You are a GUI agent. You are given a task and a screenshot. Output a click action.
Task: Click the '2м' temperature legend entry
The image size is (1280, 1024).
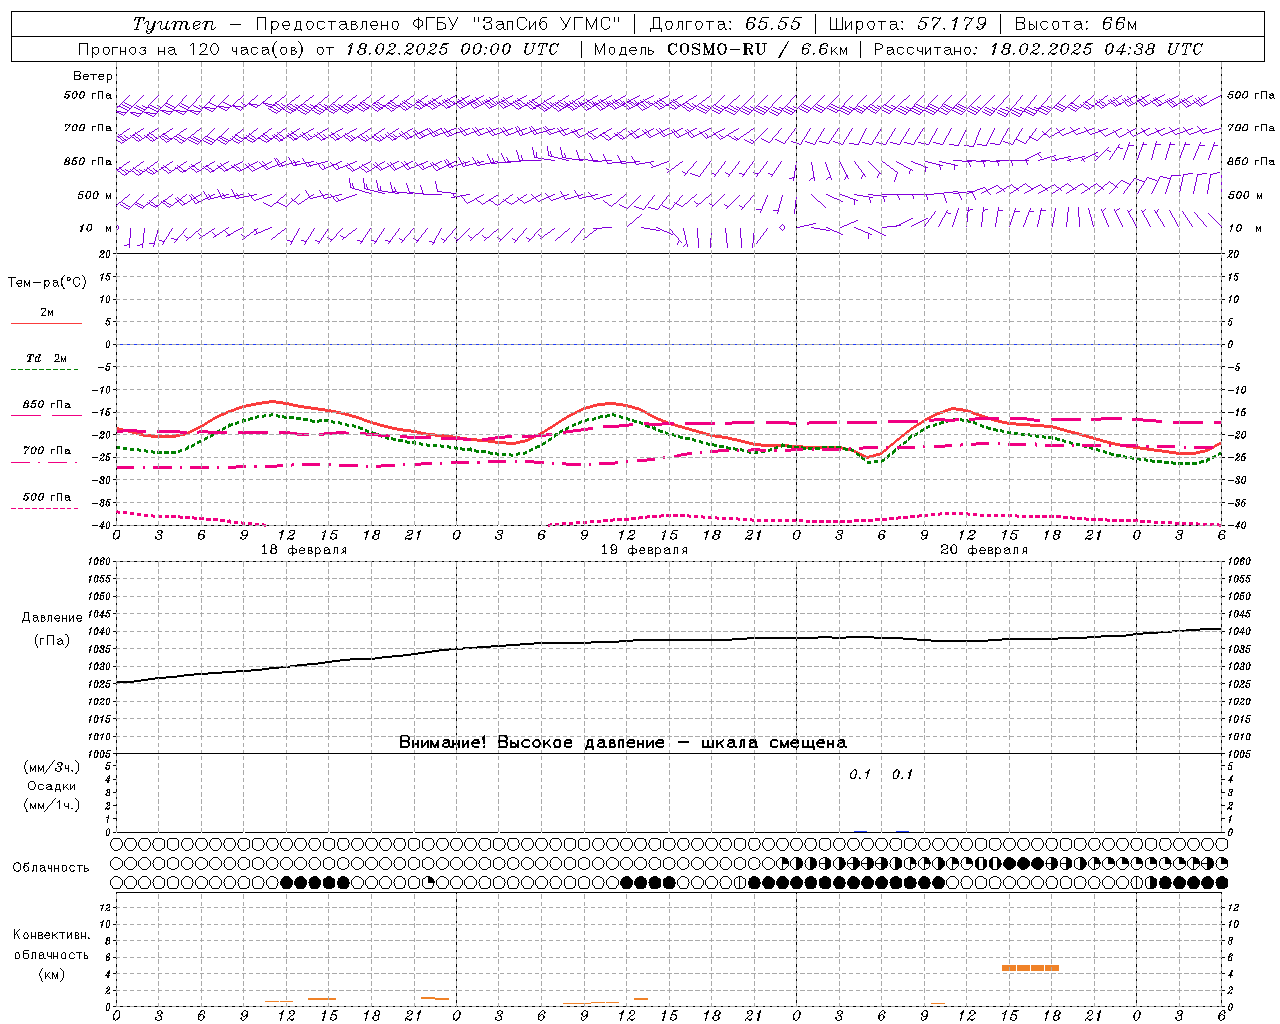tap(47, 312)
